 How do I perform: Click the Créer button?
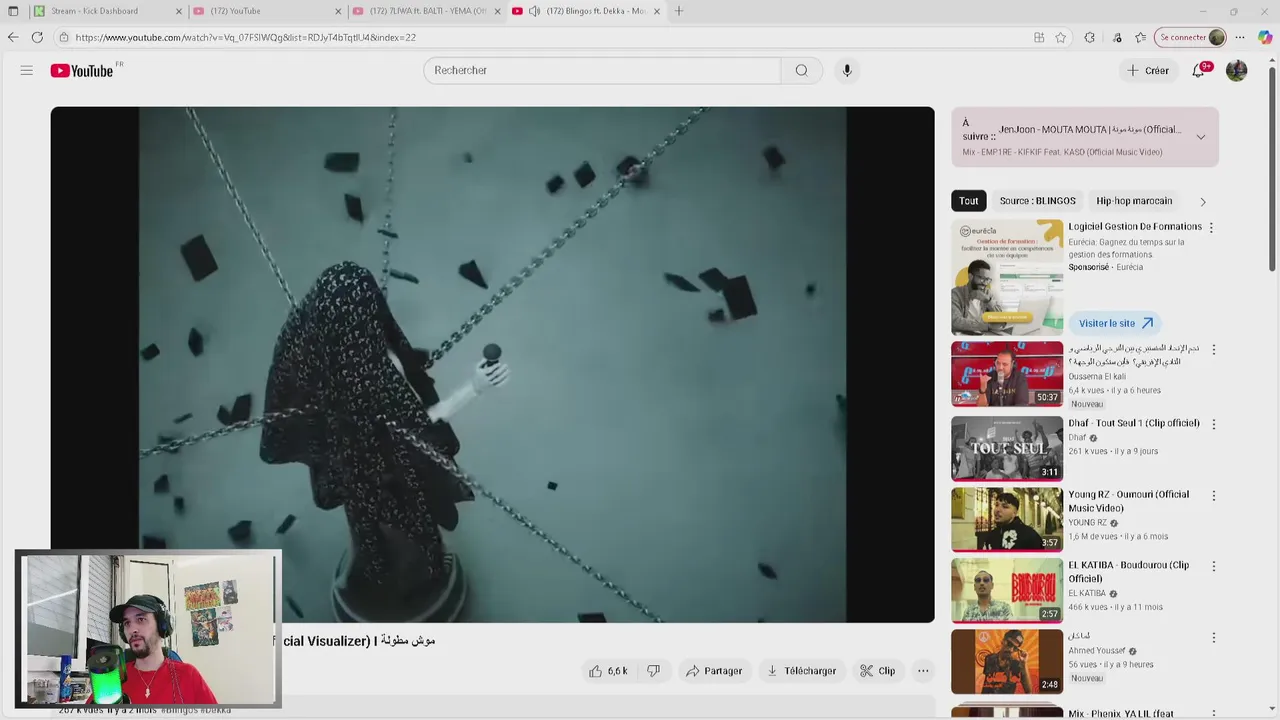coord(1148,70)
